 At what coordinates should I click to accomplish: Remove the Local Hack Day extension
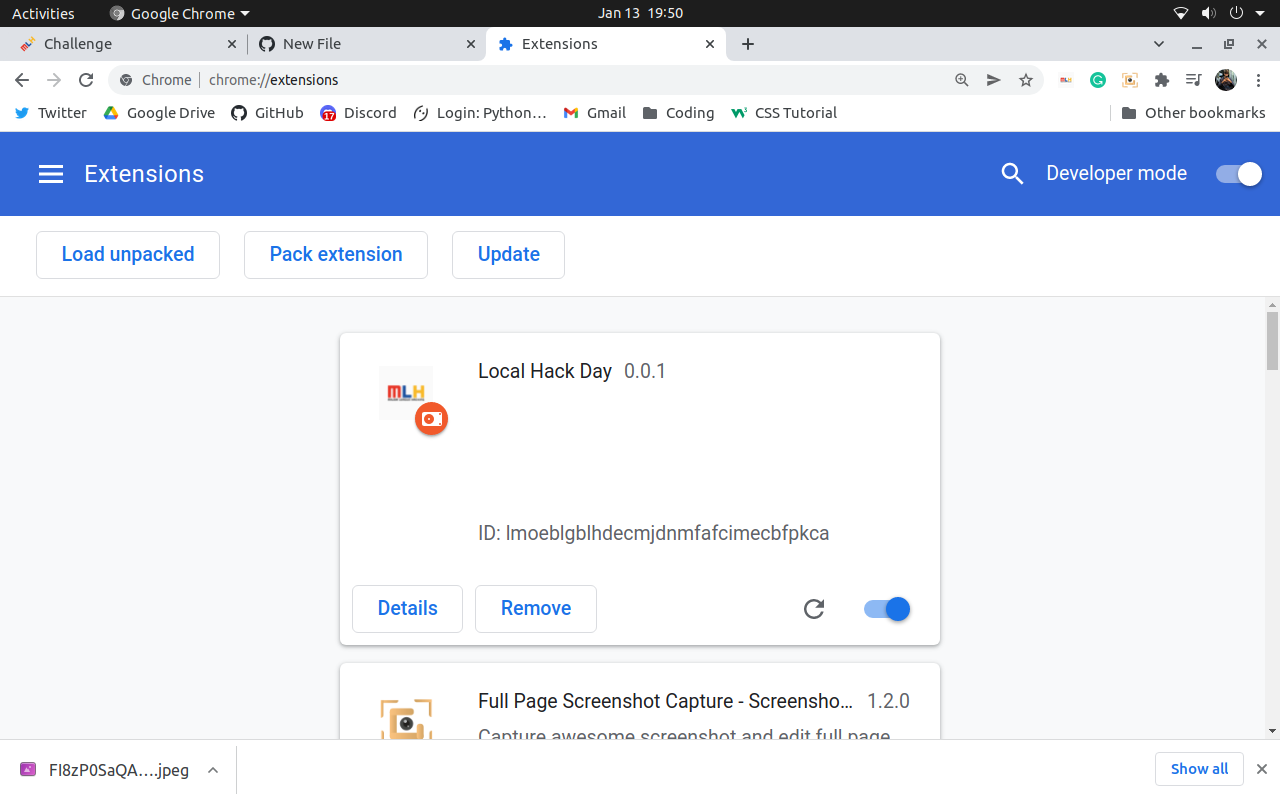[x=536, y=609]
